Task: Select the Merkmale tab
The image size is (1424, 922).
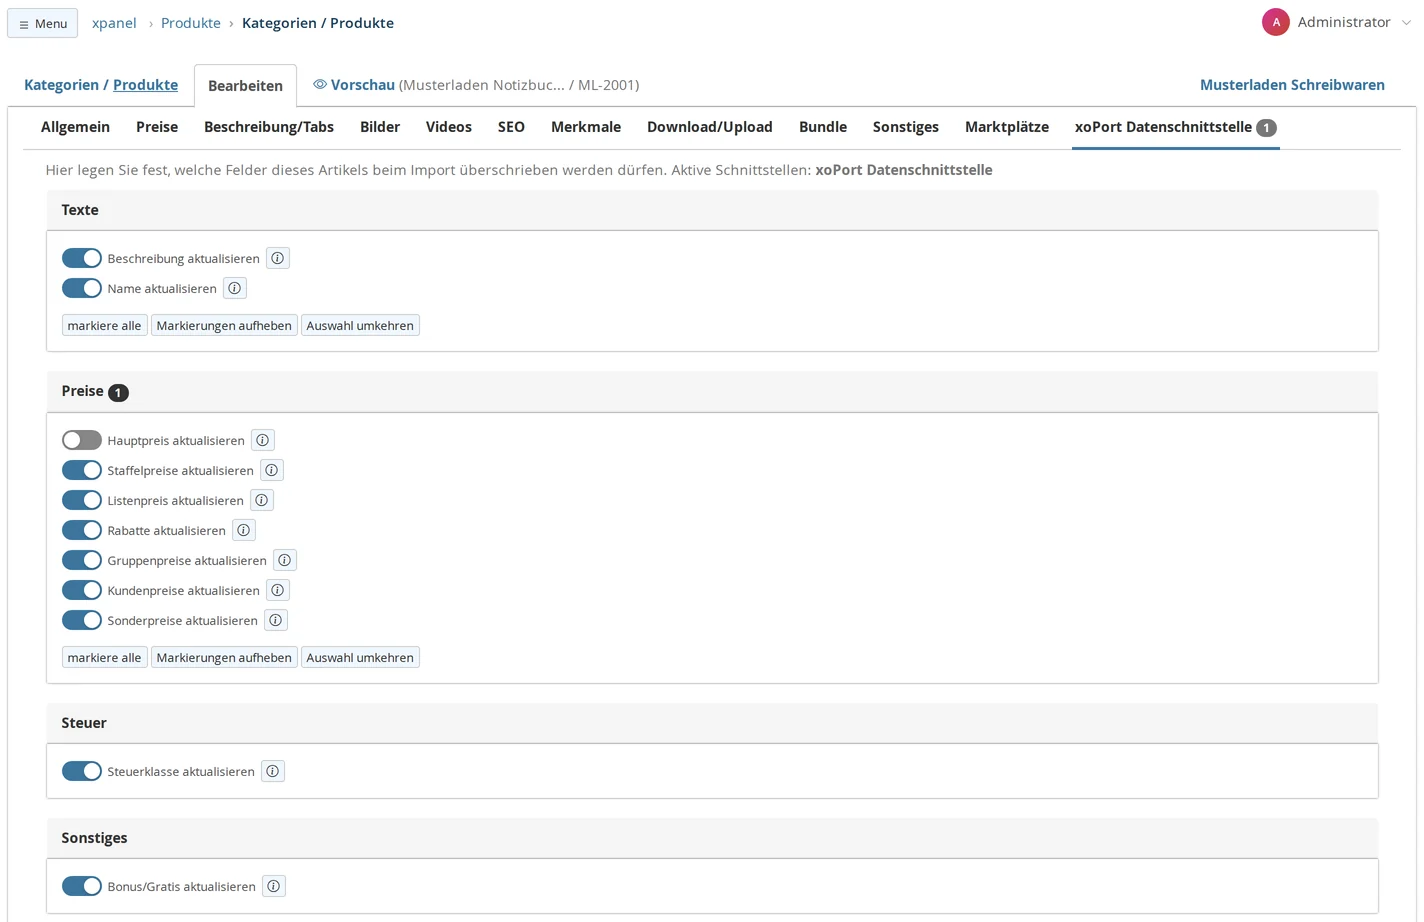Action: tap(586, 127)
